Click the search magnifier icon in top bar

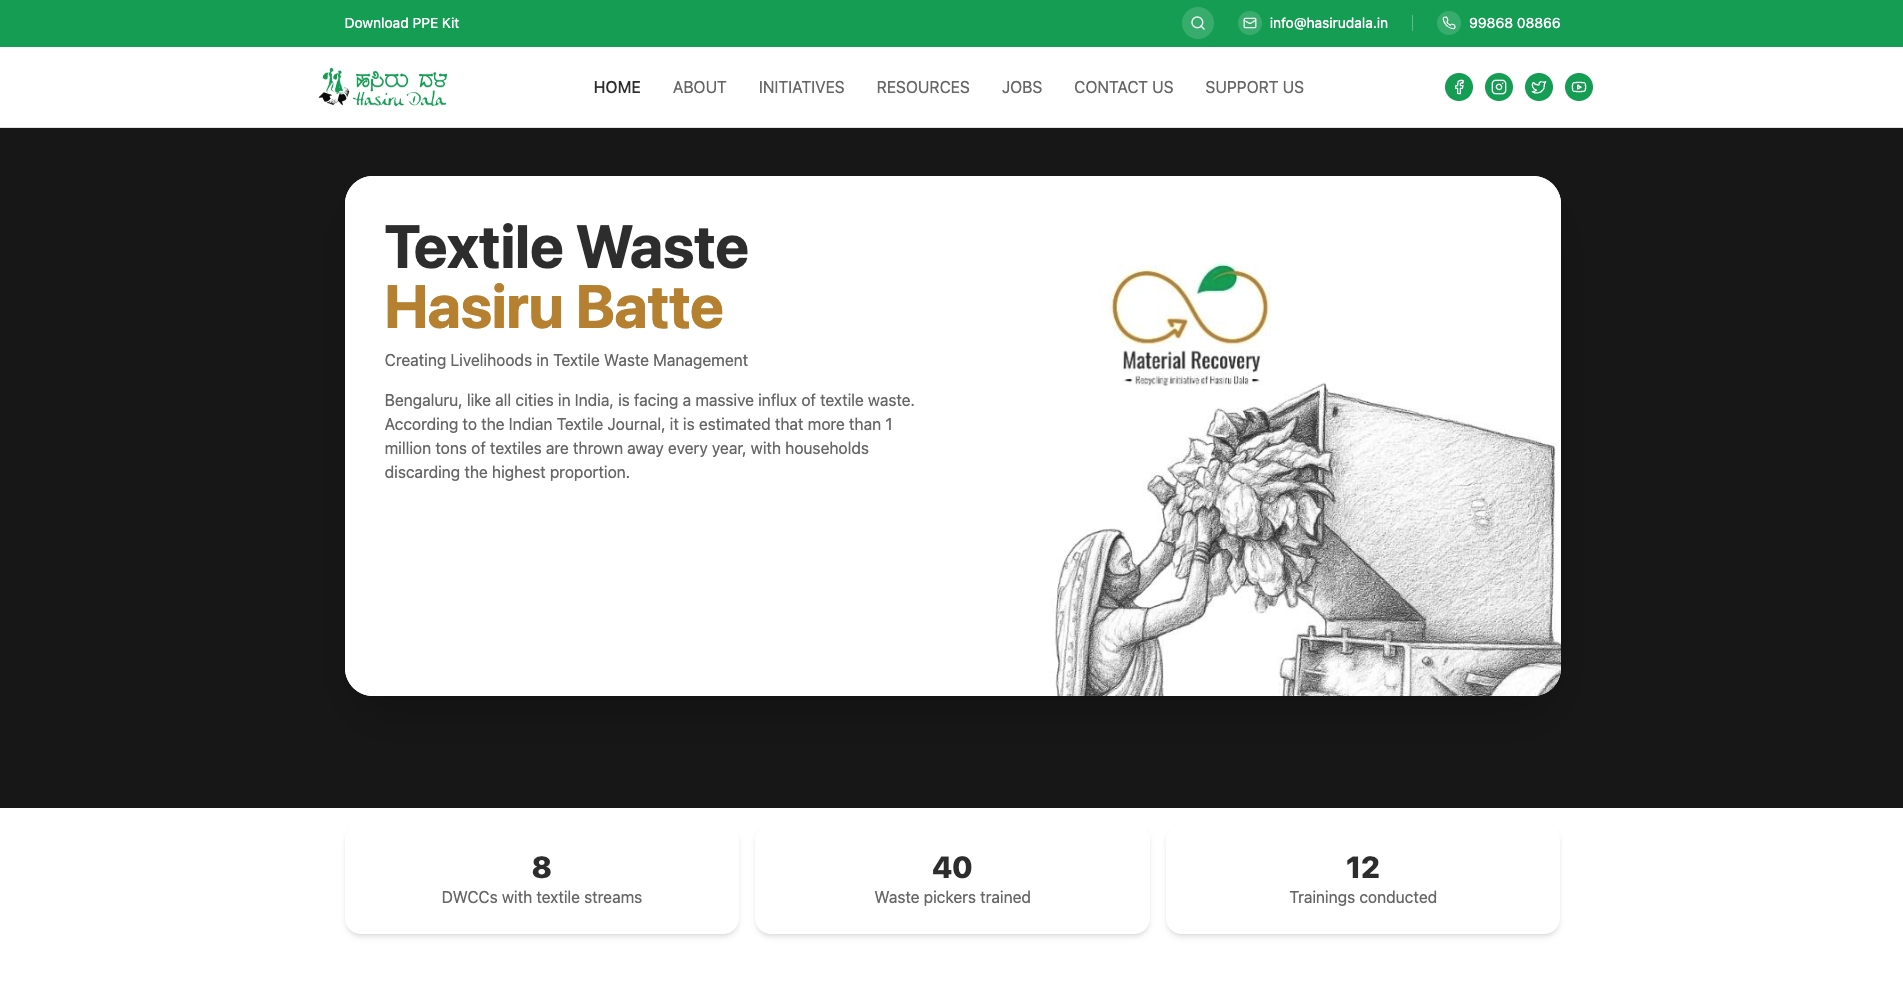click(1197, 23)
